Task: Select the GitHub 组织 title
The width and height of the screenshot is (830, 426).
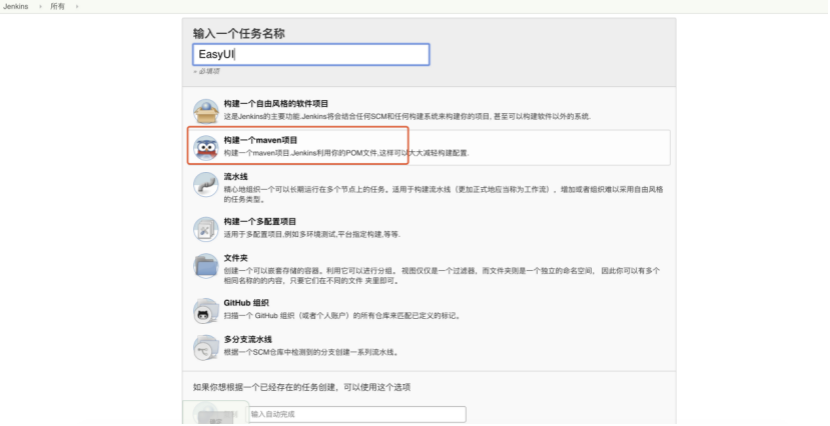Action: coord(246,303)
